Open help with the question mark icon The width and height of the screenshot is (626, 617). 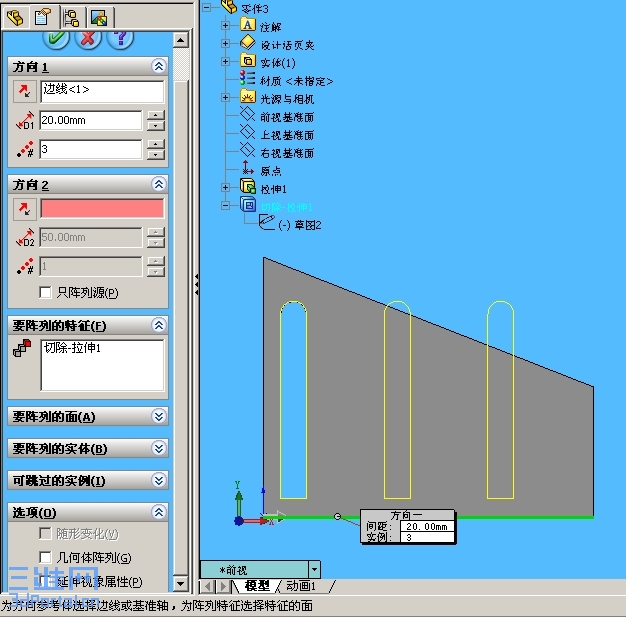coord(120,38)
